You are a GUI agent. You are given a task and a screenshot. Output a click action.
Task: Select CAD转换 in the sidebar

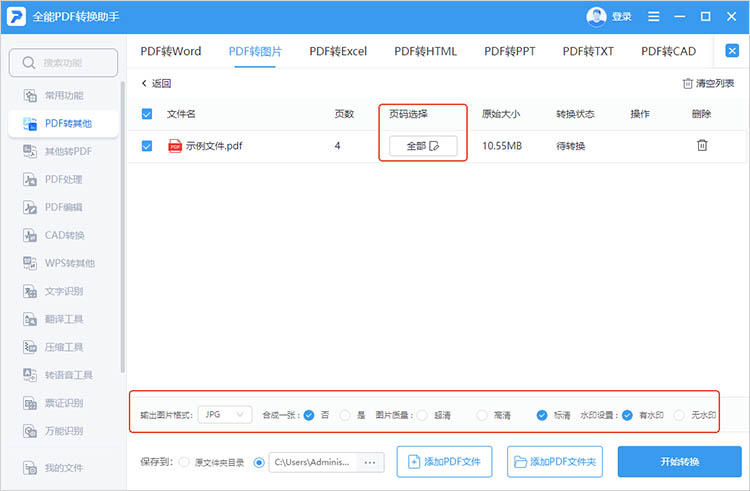pyautogui.click(x=63, y=235)
